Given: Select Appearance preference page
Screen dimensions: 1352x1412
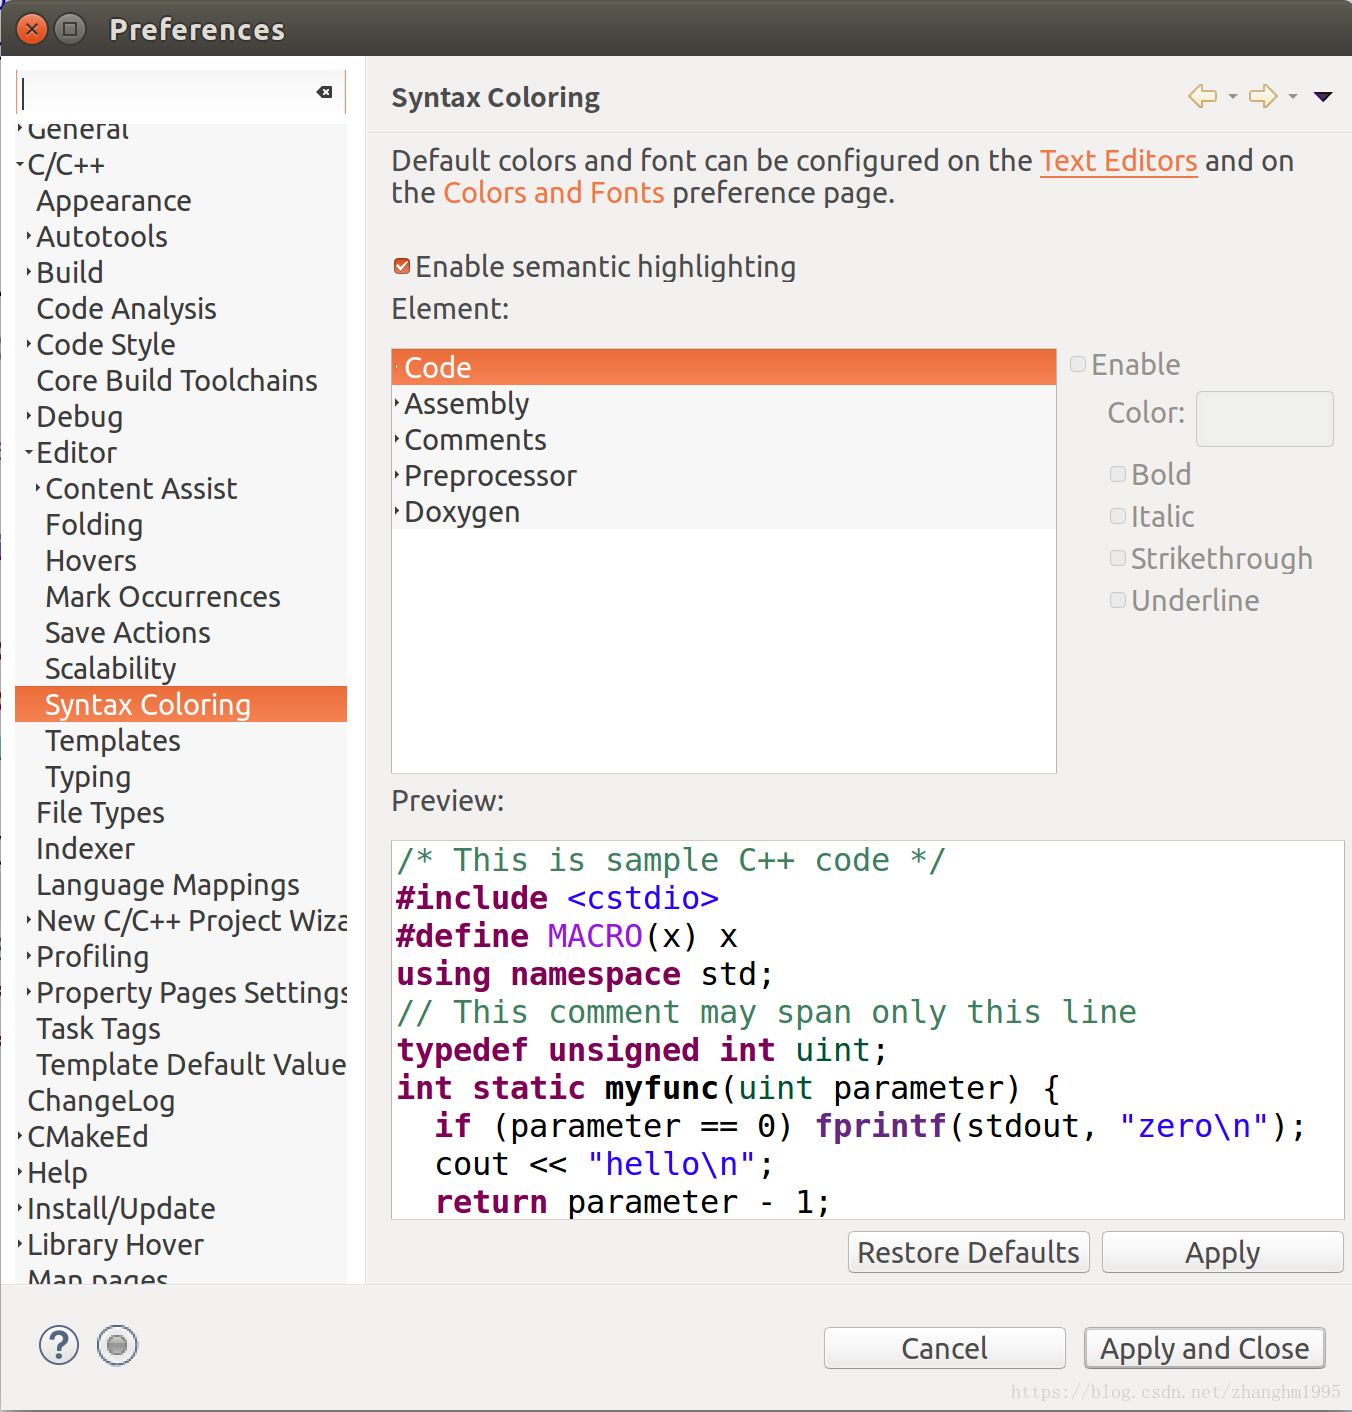Looking at the screenshot, I should pos(114,201).
